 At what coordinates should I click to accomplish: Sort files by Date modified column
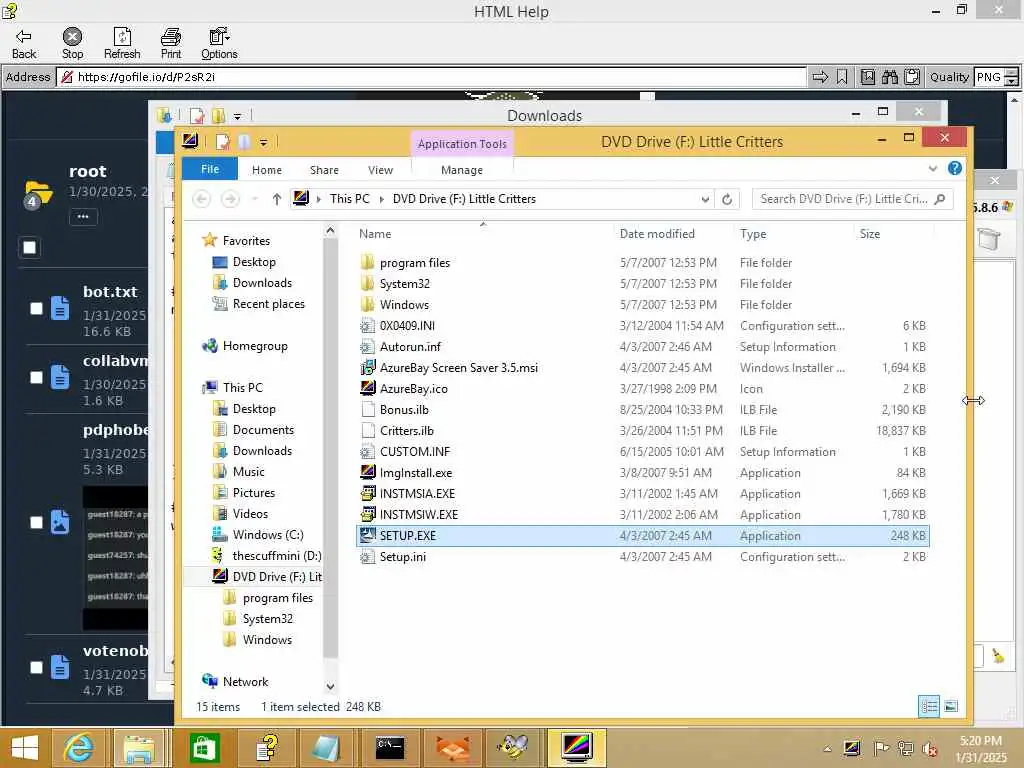pyautogui.click(x=657, y=234)
